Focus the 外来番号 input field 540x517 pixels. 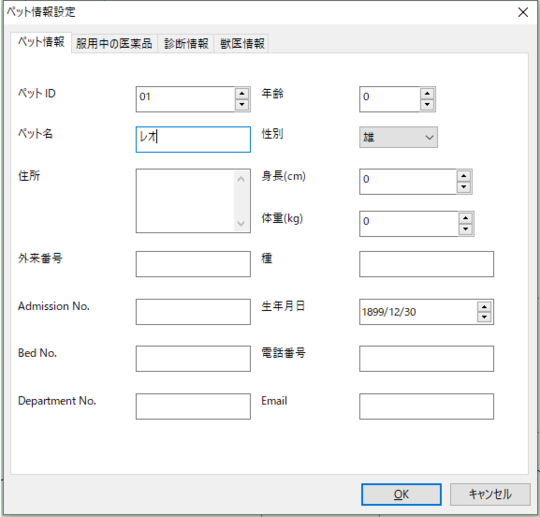[193, 264]
